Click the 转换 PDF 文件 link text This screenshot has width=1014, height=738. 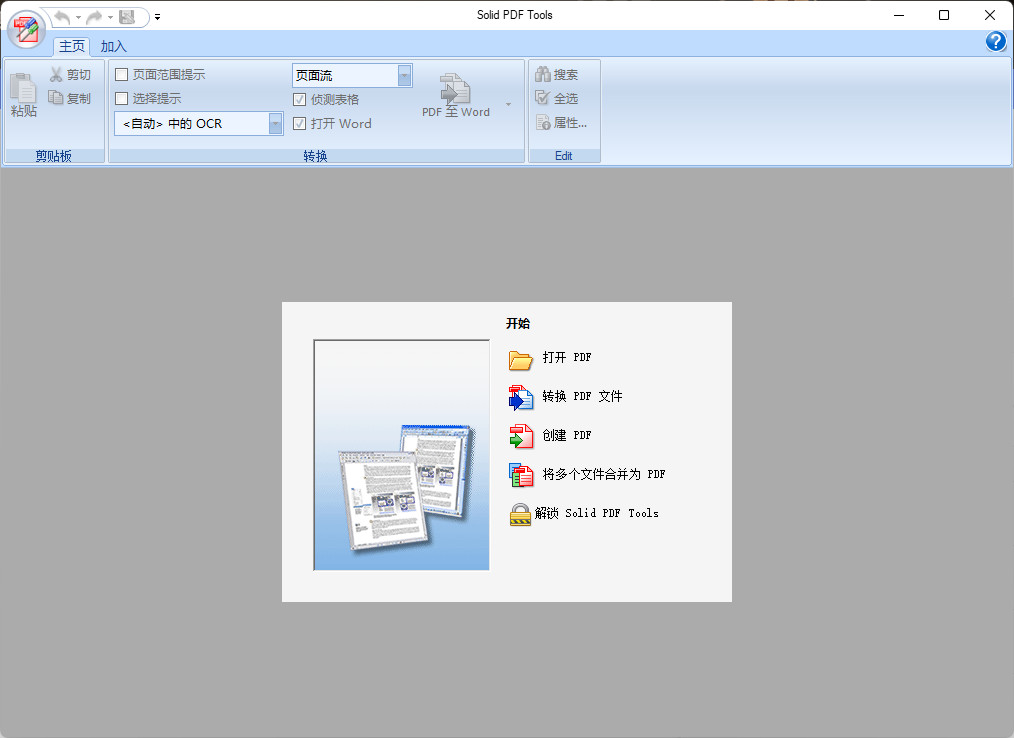582,396
